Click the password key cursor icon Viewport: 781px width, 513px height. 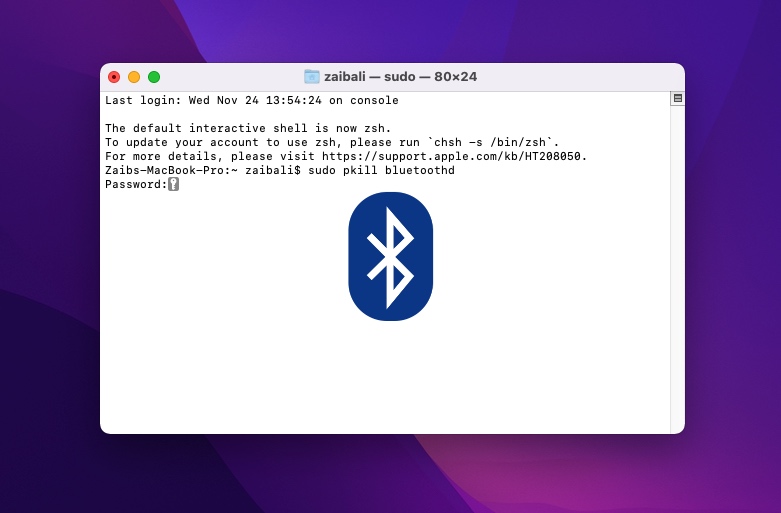click(x=173, y=184)
